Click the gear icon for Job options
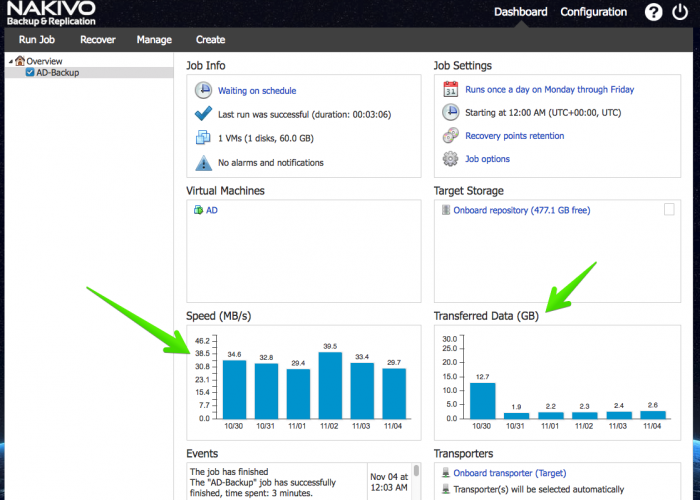Screen dimensions: 700x500 pos(450,158)
